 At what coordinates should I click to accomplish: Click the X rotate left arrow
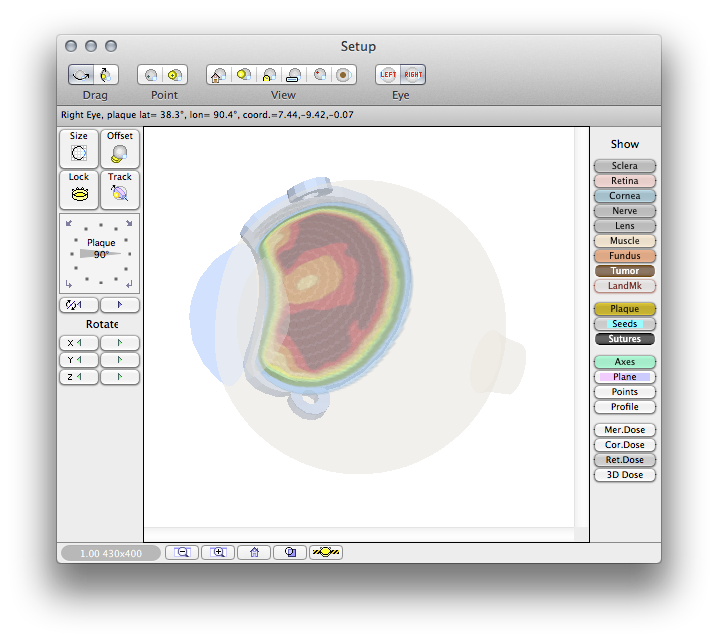79,343
